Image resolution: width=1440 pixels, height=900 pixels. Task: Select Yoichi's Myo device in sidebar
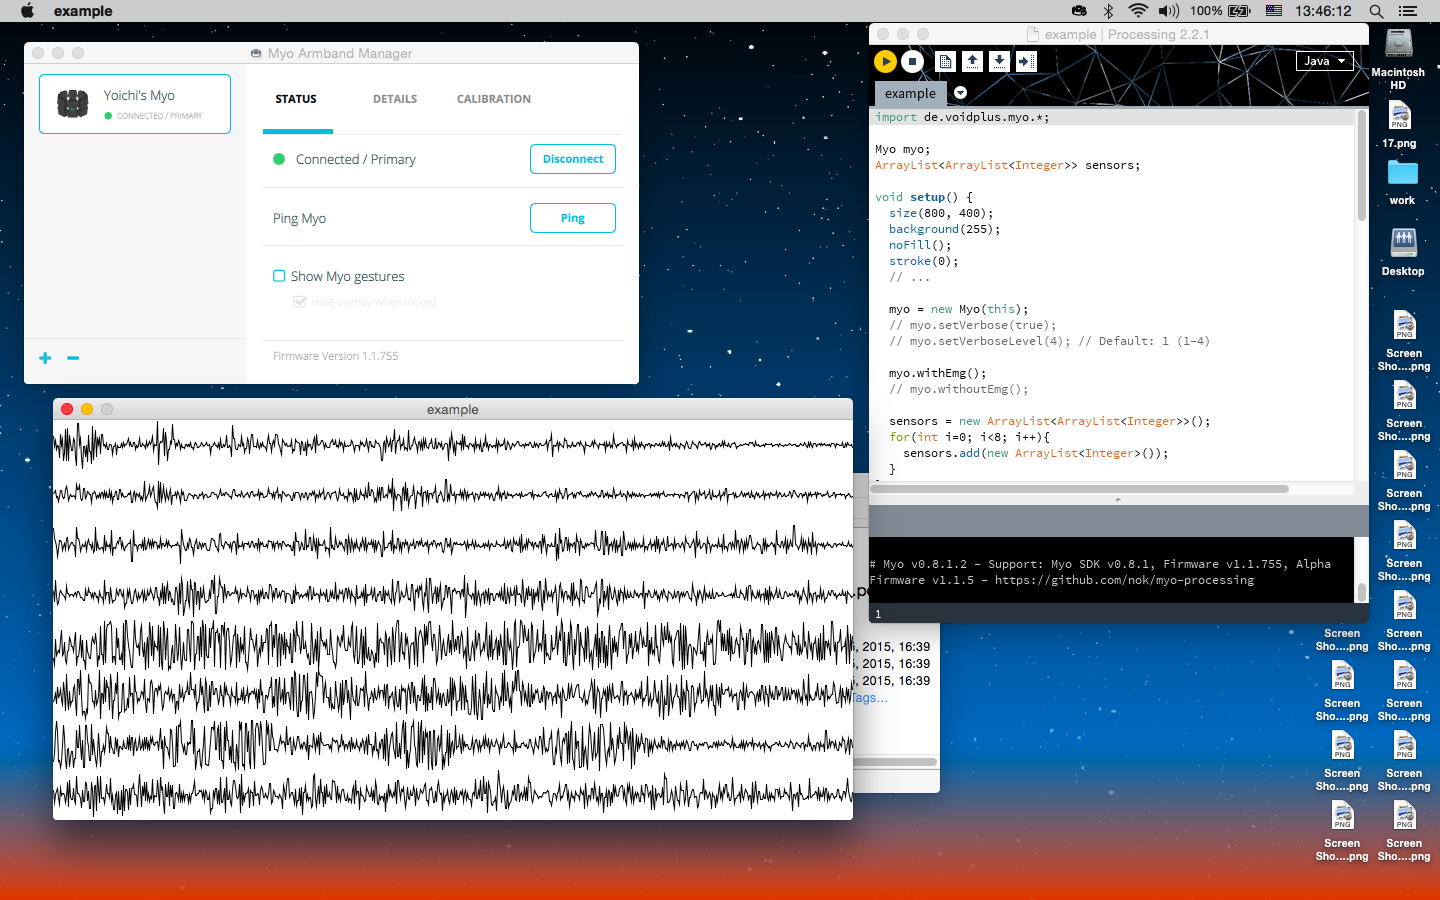(135, 104)
